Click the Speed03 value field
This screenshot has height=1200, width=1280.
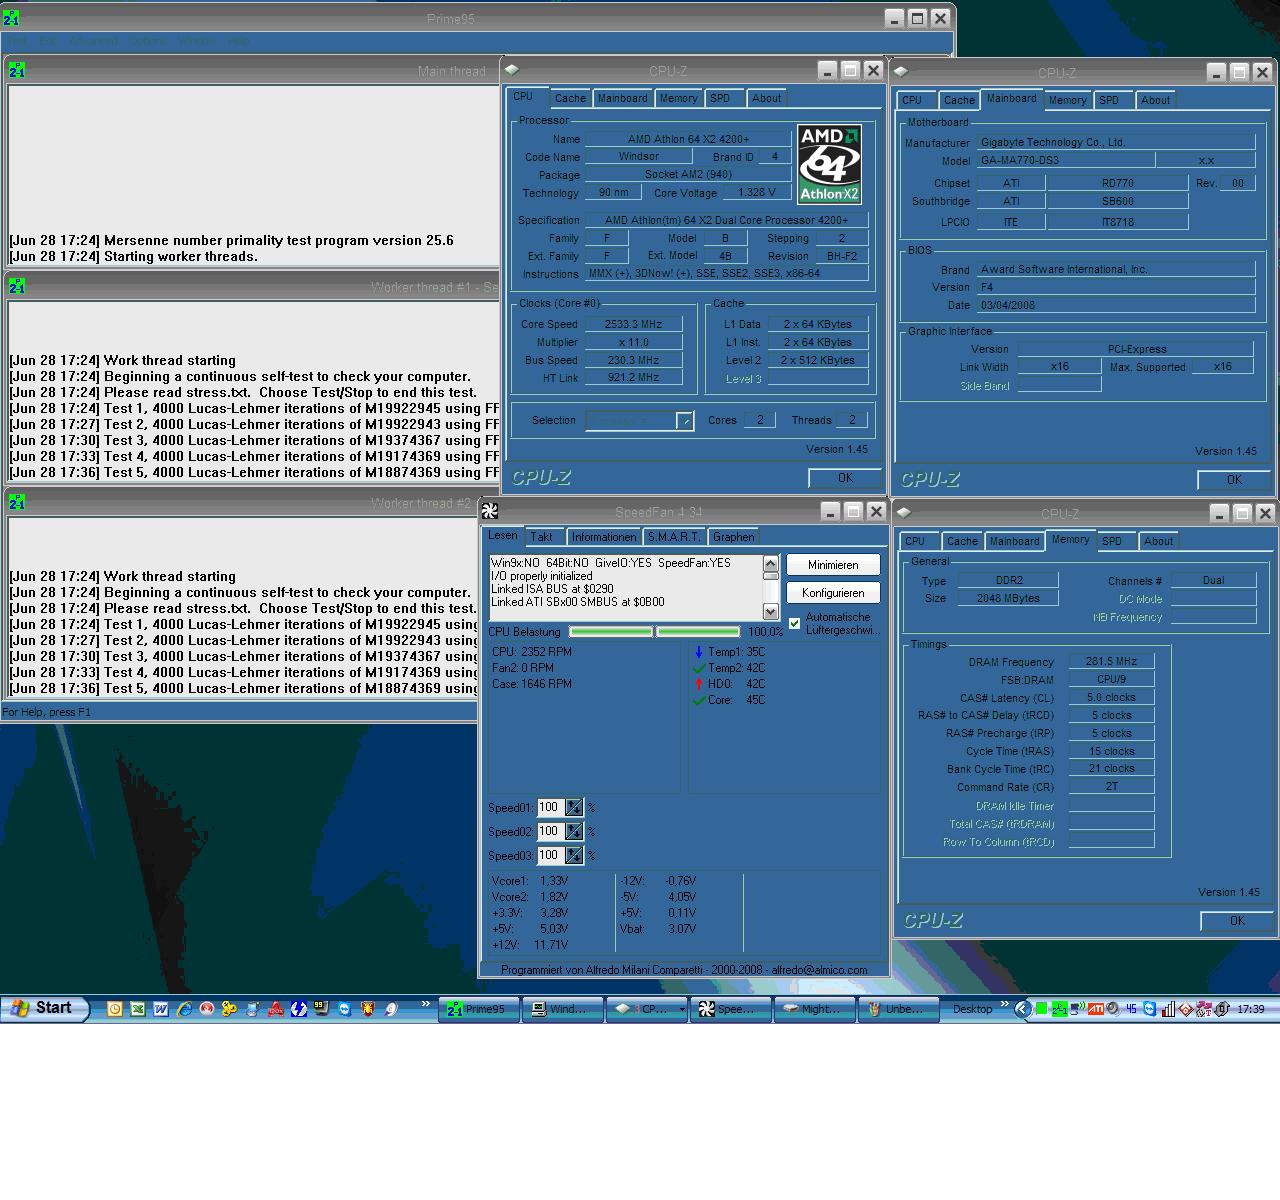click(551, 855)
